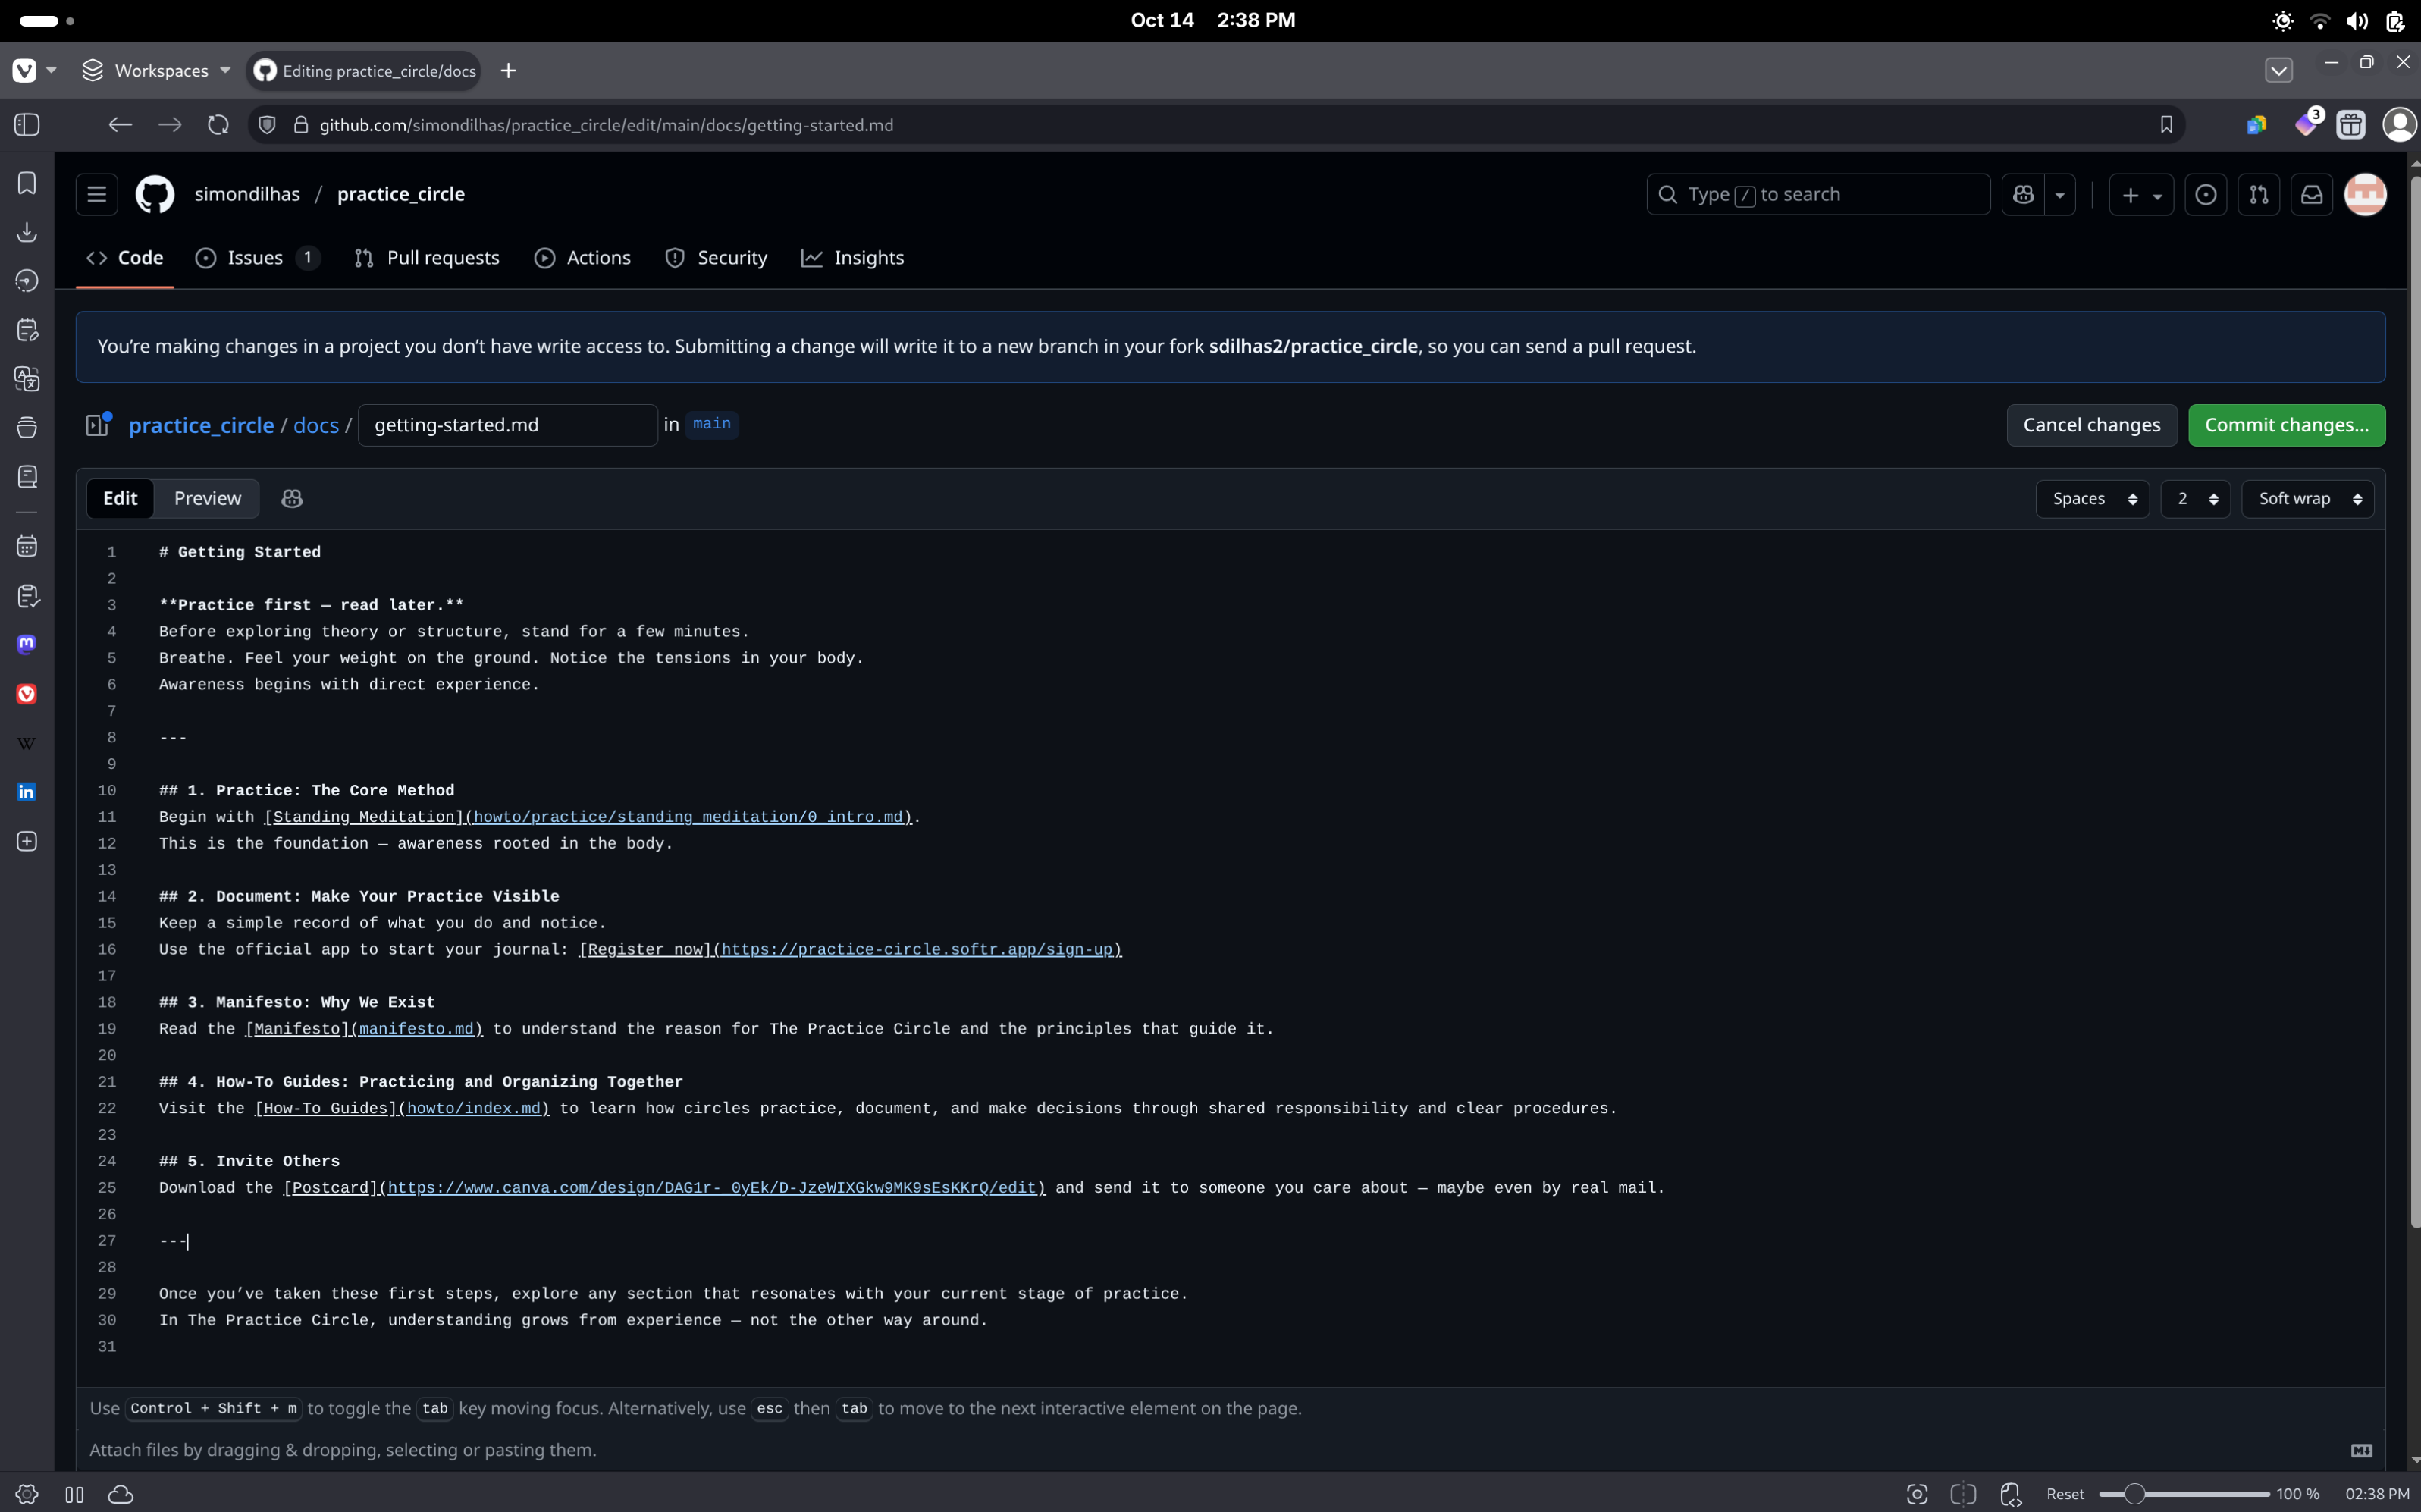
Task: Click the GitHub Octocat logo
Action: point(155,194)
